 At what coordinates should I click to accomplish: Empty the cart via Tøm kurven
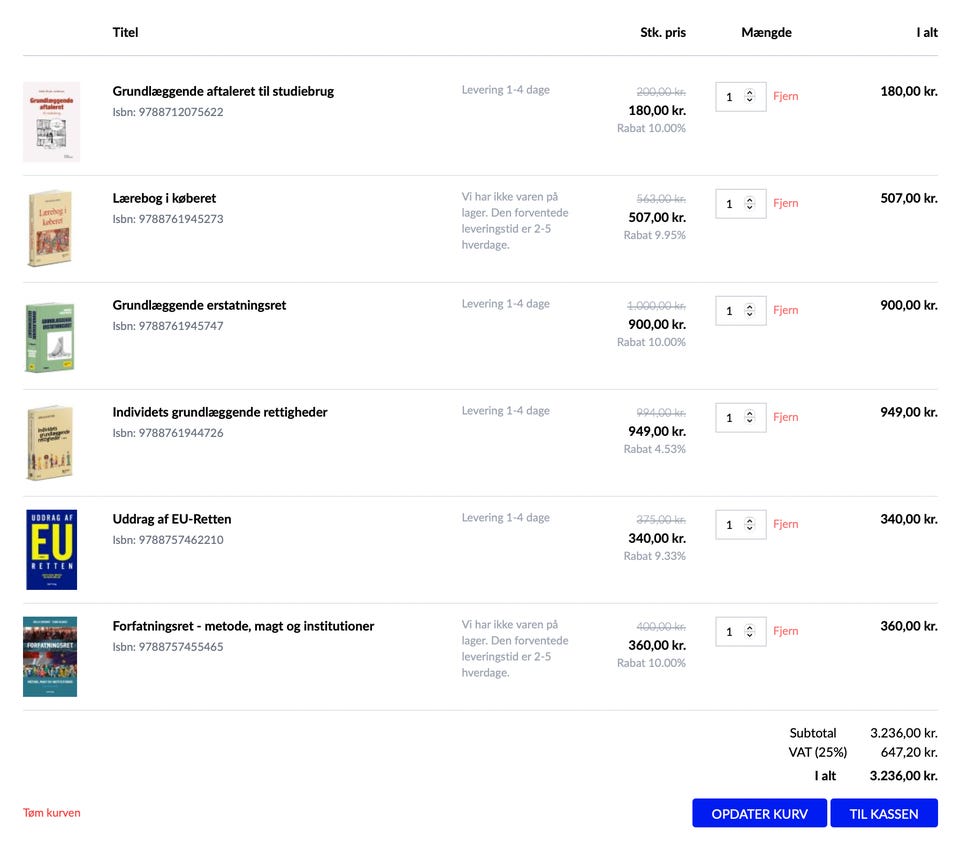coord(52,813)
